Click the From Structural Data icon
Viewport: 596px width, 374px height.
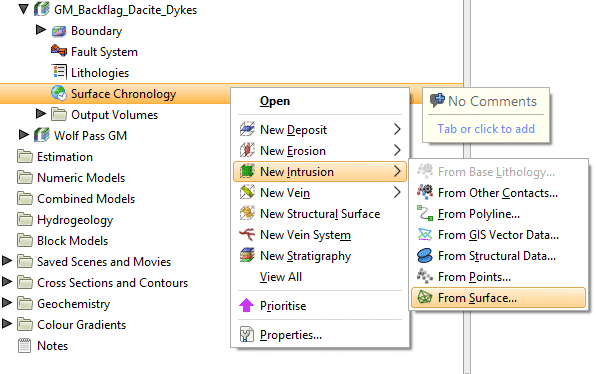[425, 256]
